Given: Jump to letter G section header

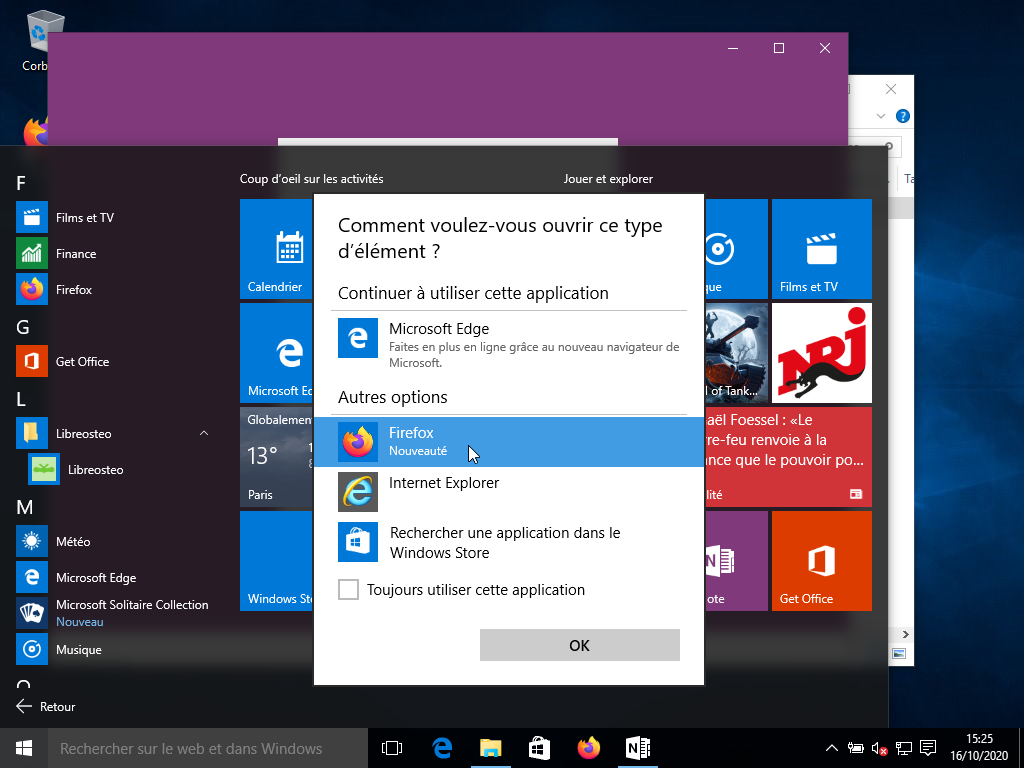Looking at the screenshot, I should 22,327.
